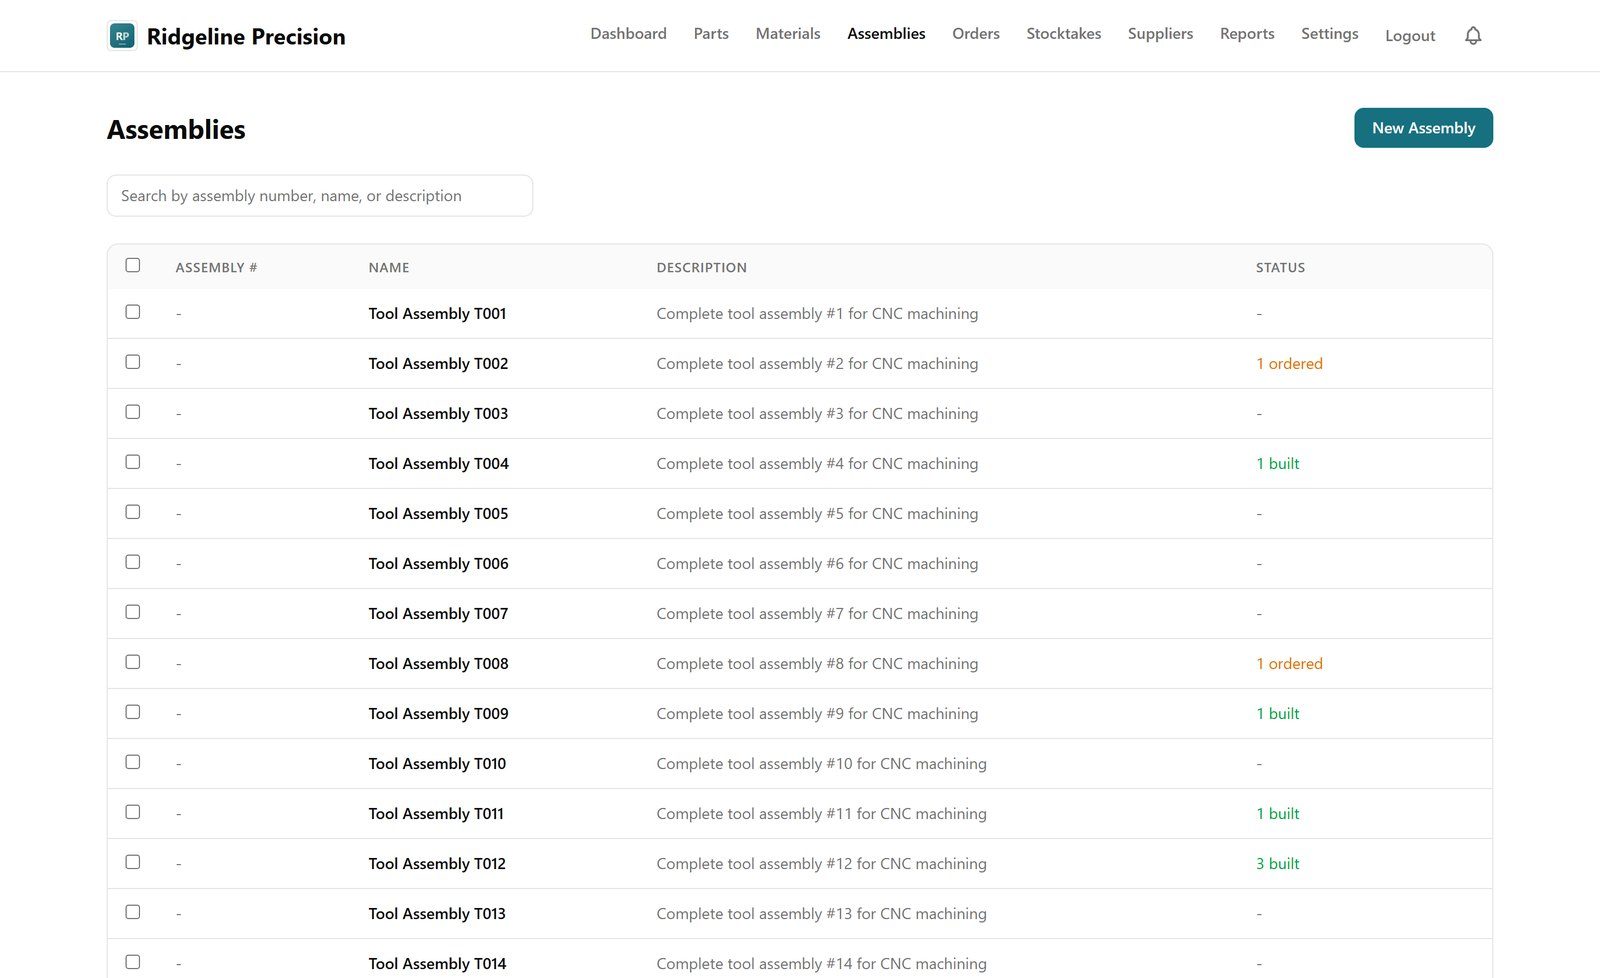Open Tool Assembly T001
Image resolution: width=1600 pixels, height=978 pixels.
437,314
